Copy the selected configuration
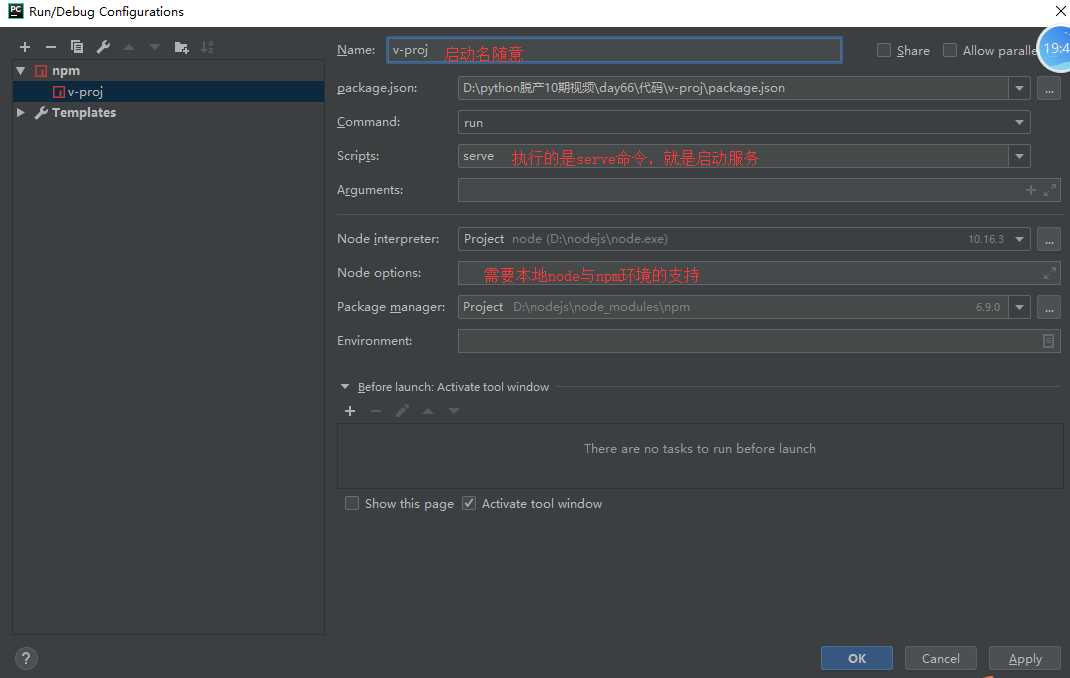1070x678 pixels. 76,46
